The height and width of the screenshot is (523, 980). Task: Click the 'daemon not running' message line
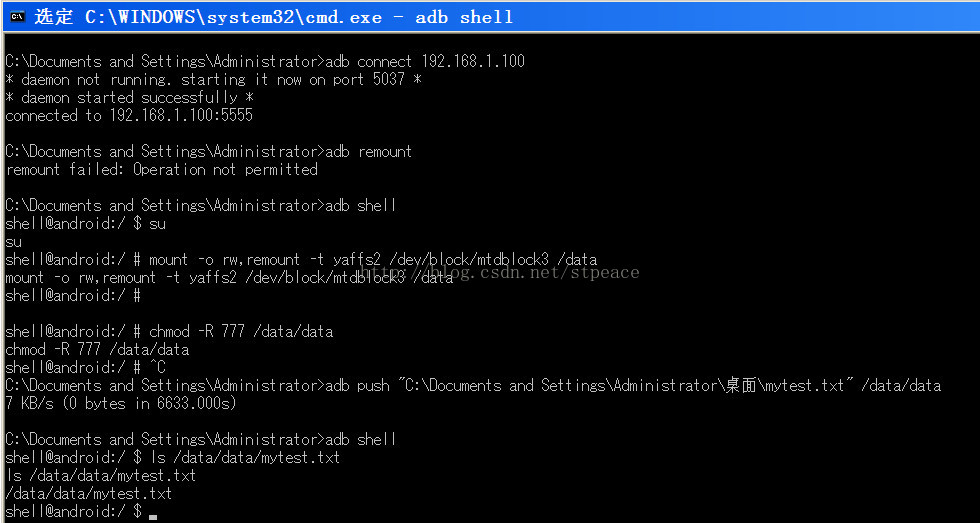click(213, 80)
